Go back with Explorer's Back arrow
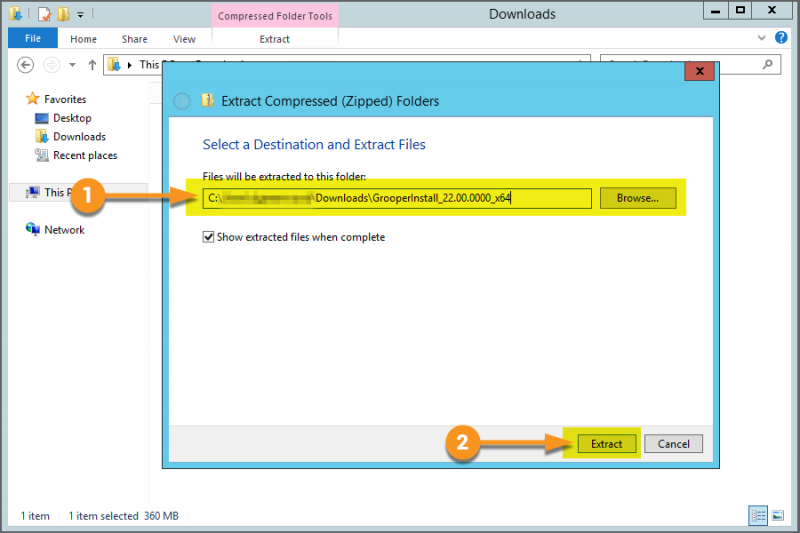This screenshot has height=533, width=800. (x=26, y=65)
